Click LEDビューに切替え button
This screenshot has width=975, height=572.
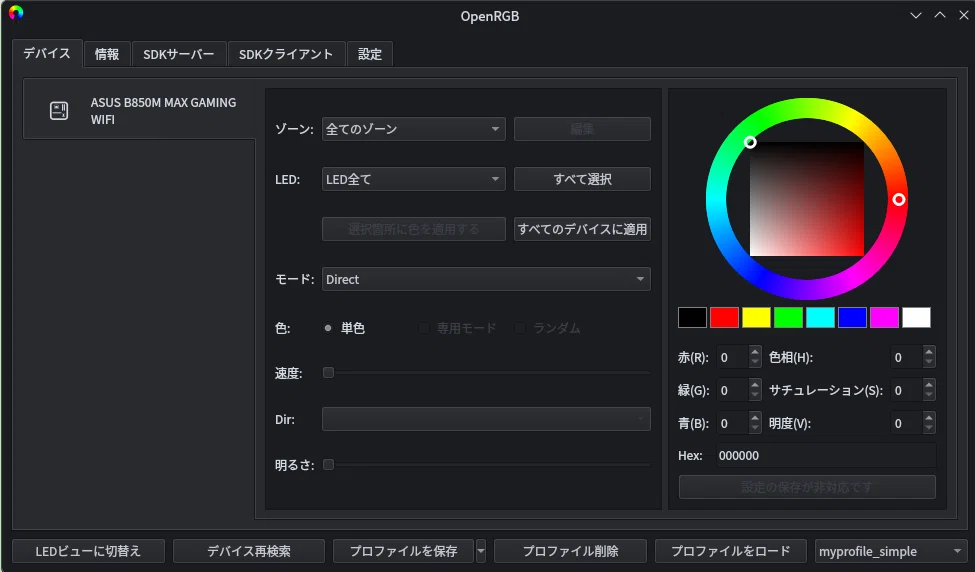click(x=88, y=551)
